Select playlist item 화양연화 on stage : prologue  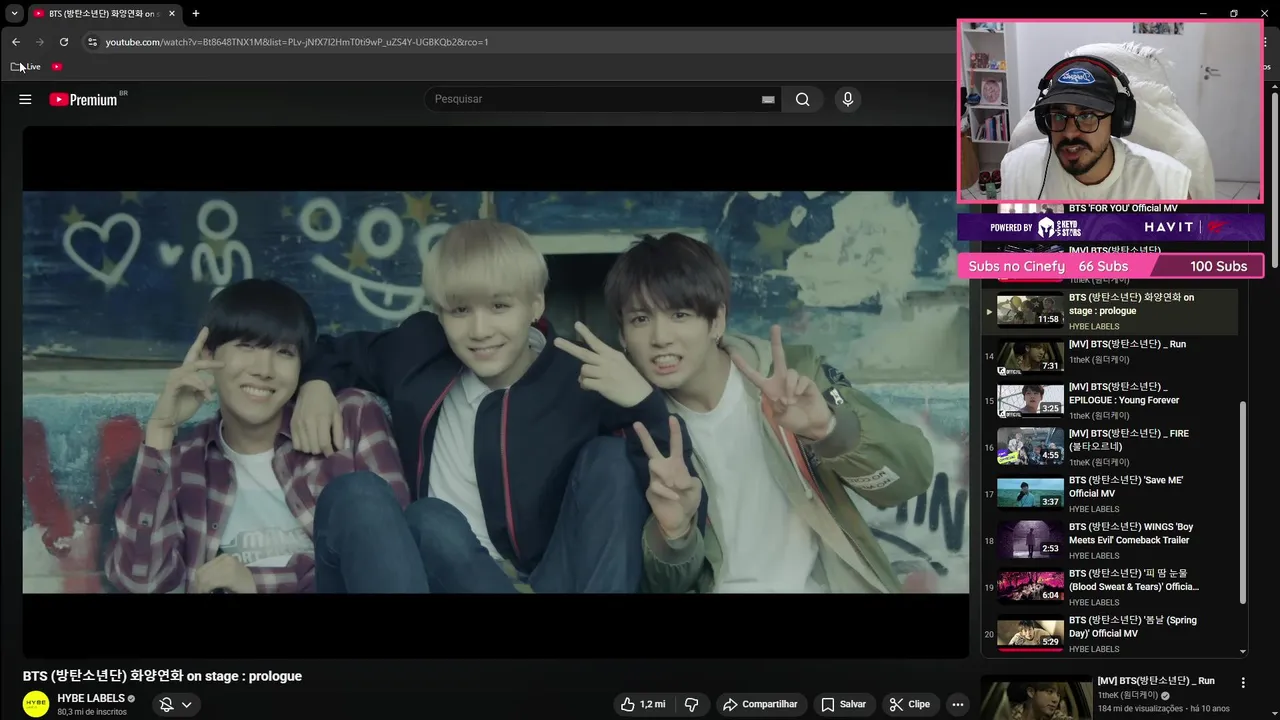(x=1110, y=311)
